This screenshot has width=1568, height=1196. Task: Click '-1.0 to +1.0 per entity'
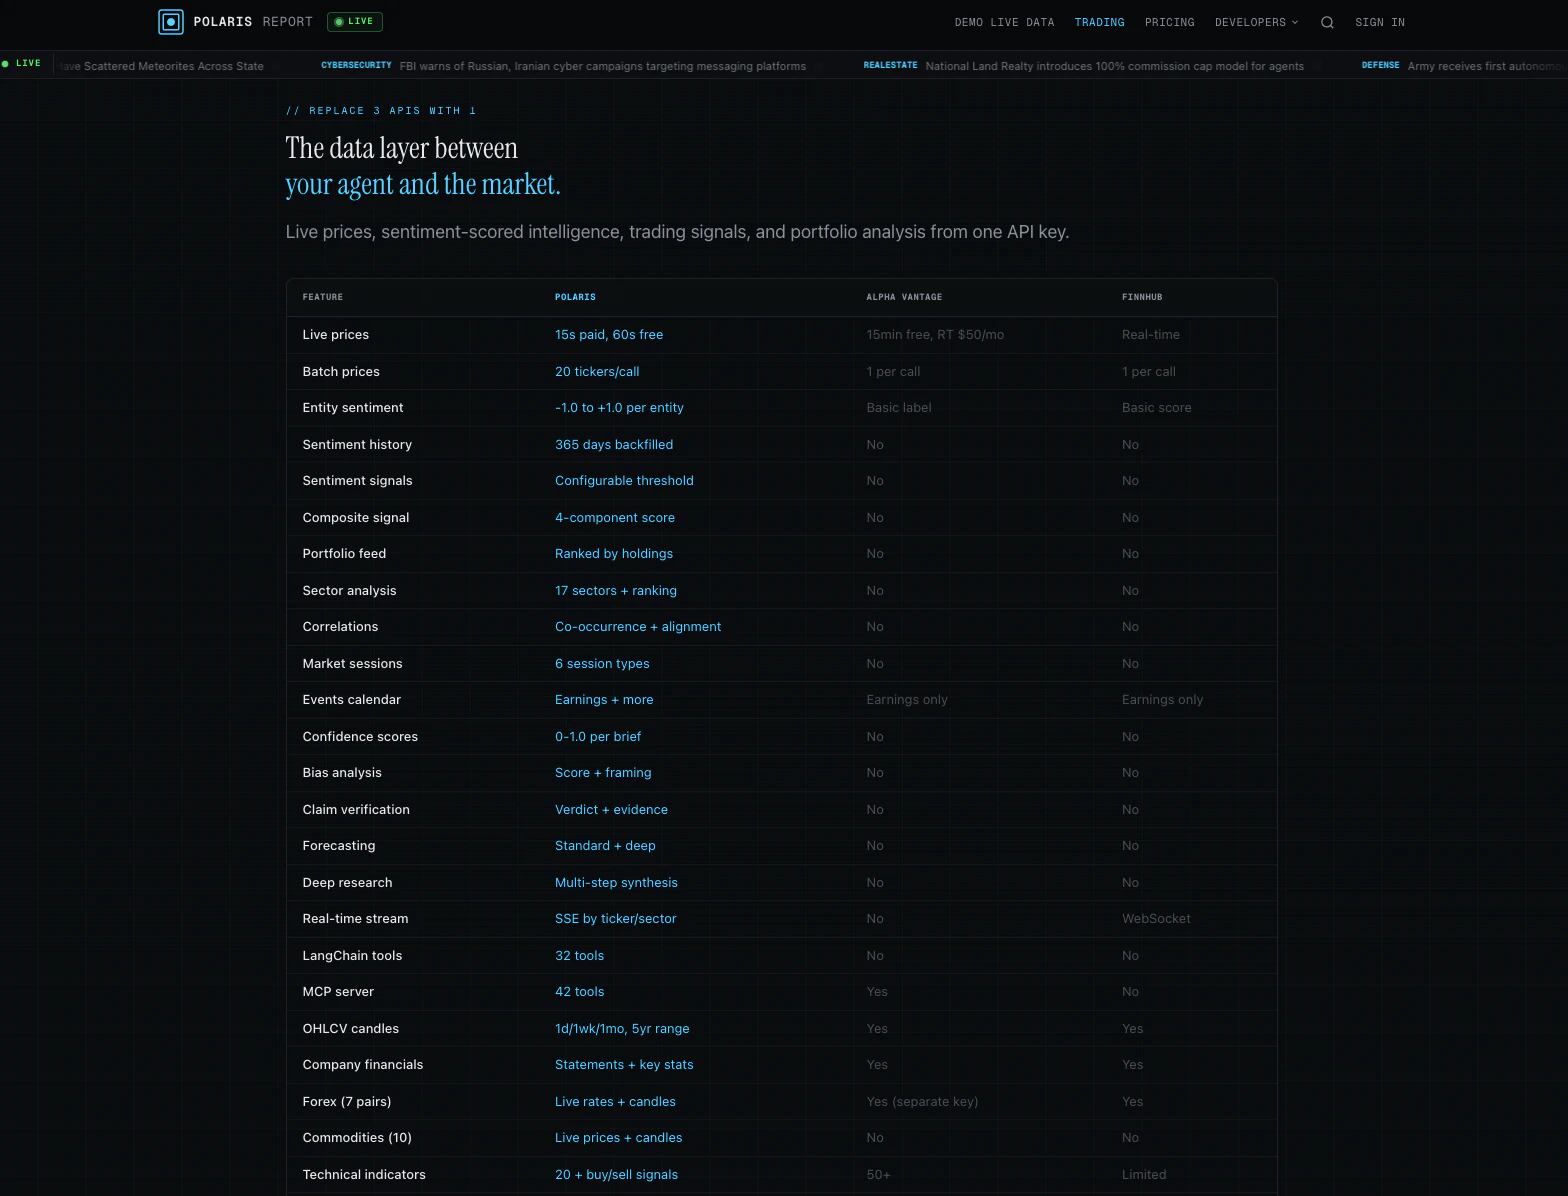[619, 408]
